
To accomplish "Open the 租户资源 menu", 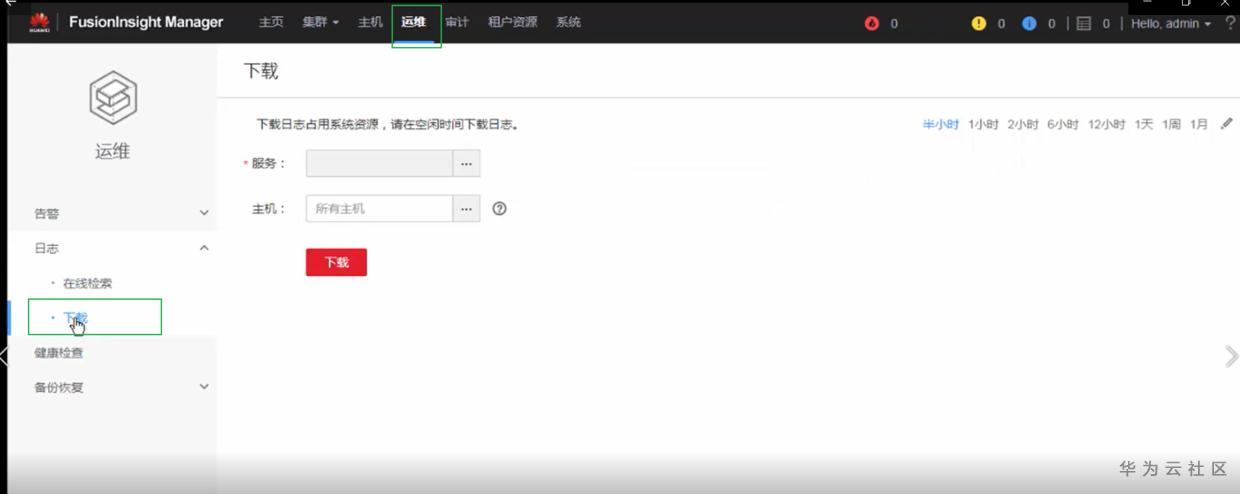I will coord(512,22).
